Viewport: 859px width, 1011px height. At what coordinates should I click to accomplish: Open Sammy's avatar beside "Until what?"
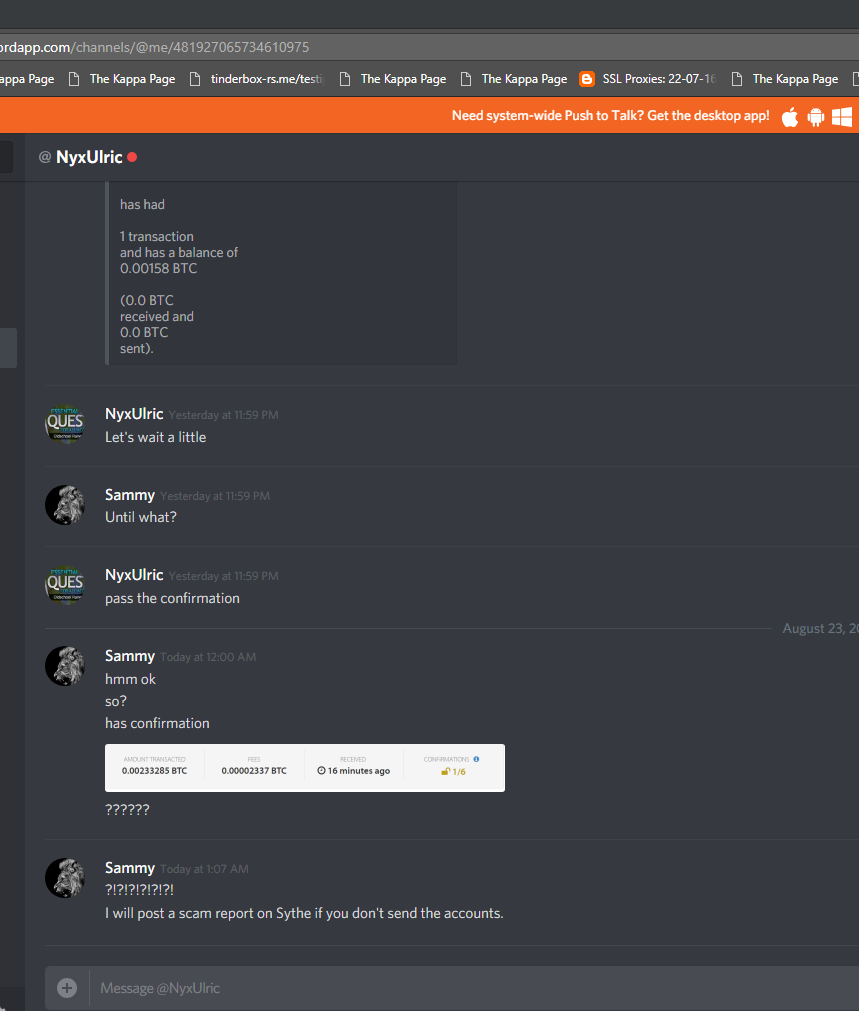pyautogui.click(x=64, y=505)
